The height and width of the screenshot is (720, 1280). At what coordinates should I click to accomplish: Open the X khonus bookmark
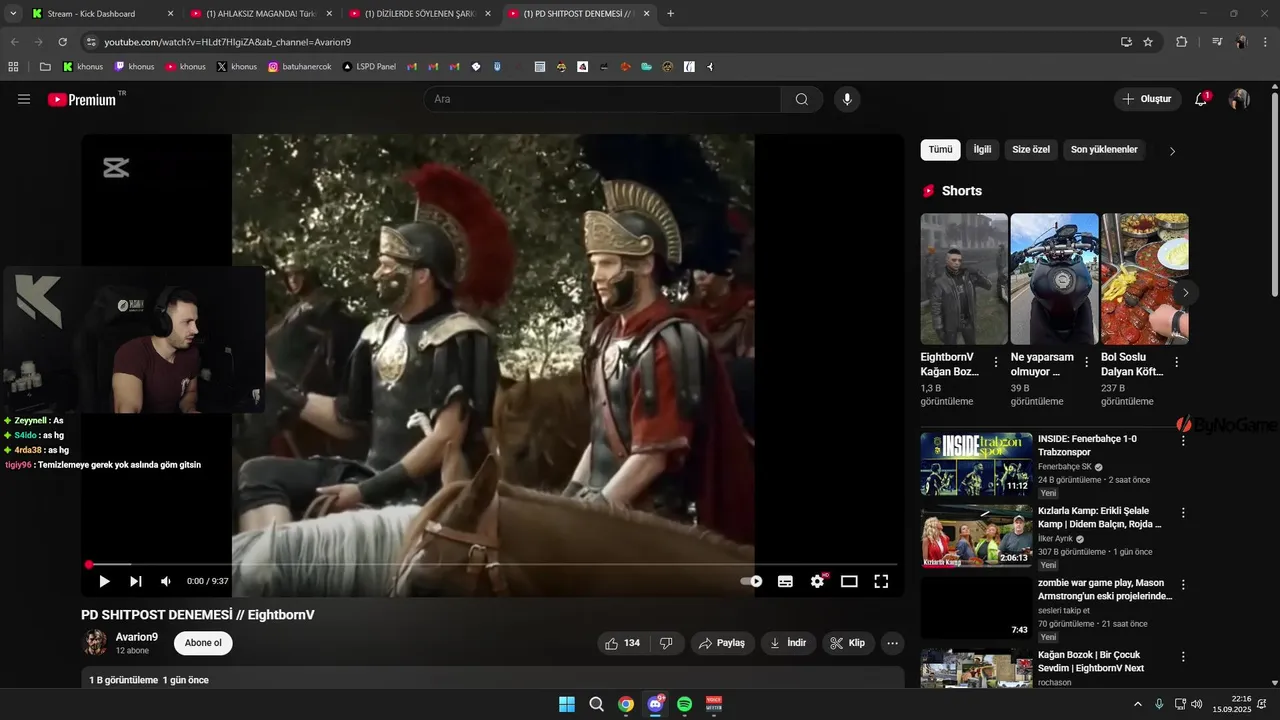tap(237, 67)
